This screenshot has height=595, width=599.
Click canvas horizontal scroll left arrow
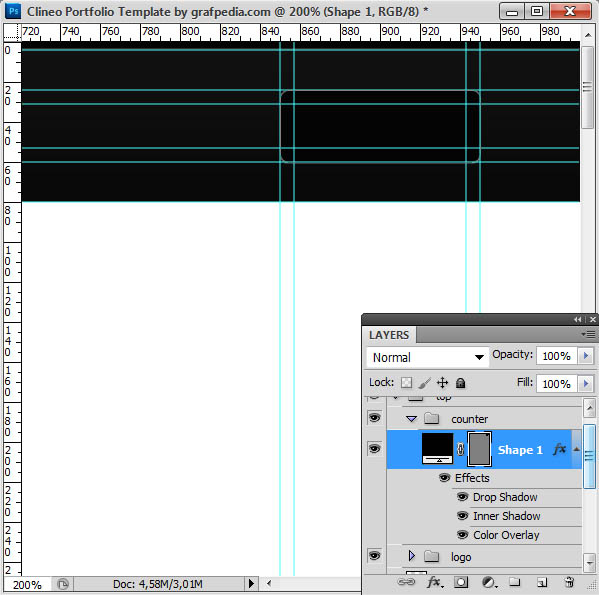[269, 583]
